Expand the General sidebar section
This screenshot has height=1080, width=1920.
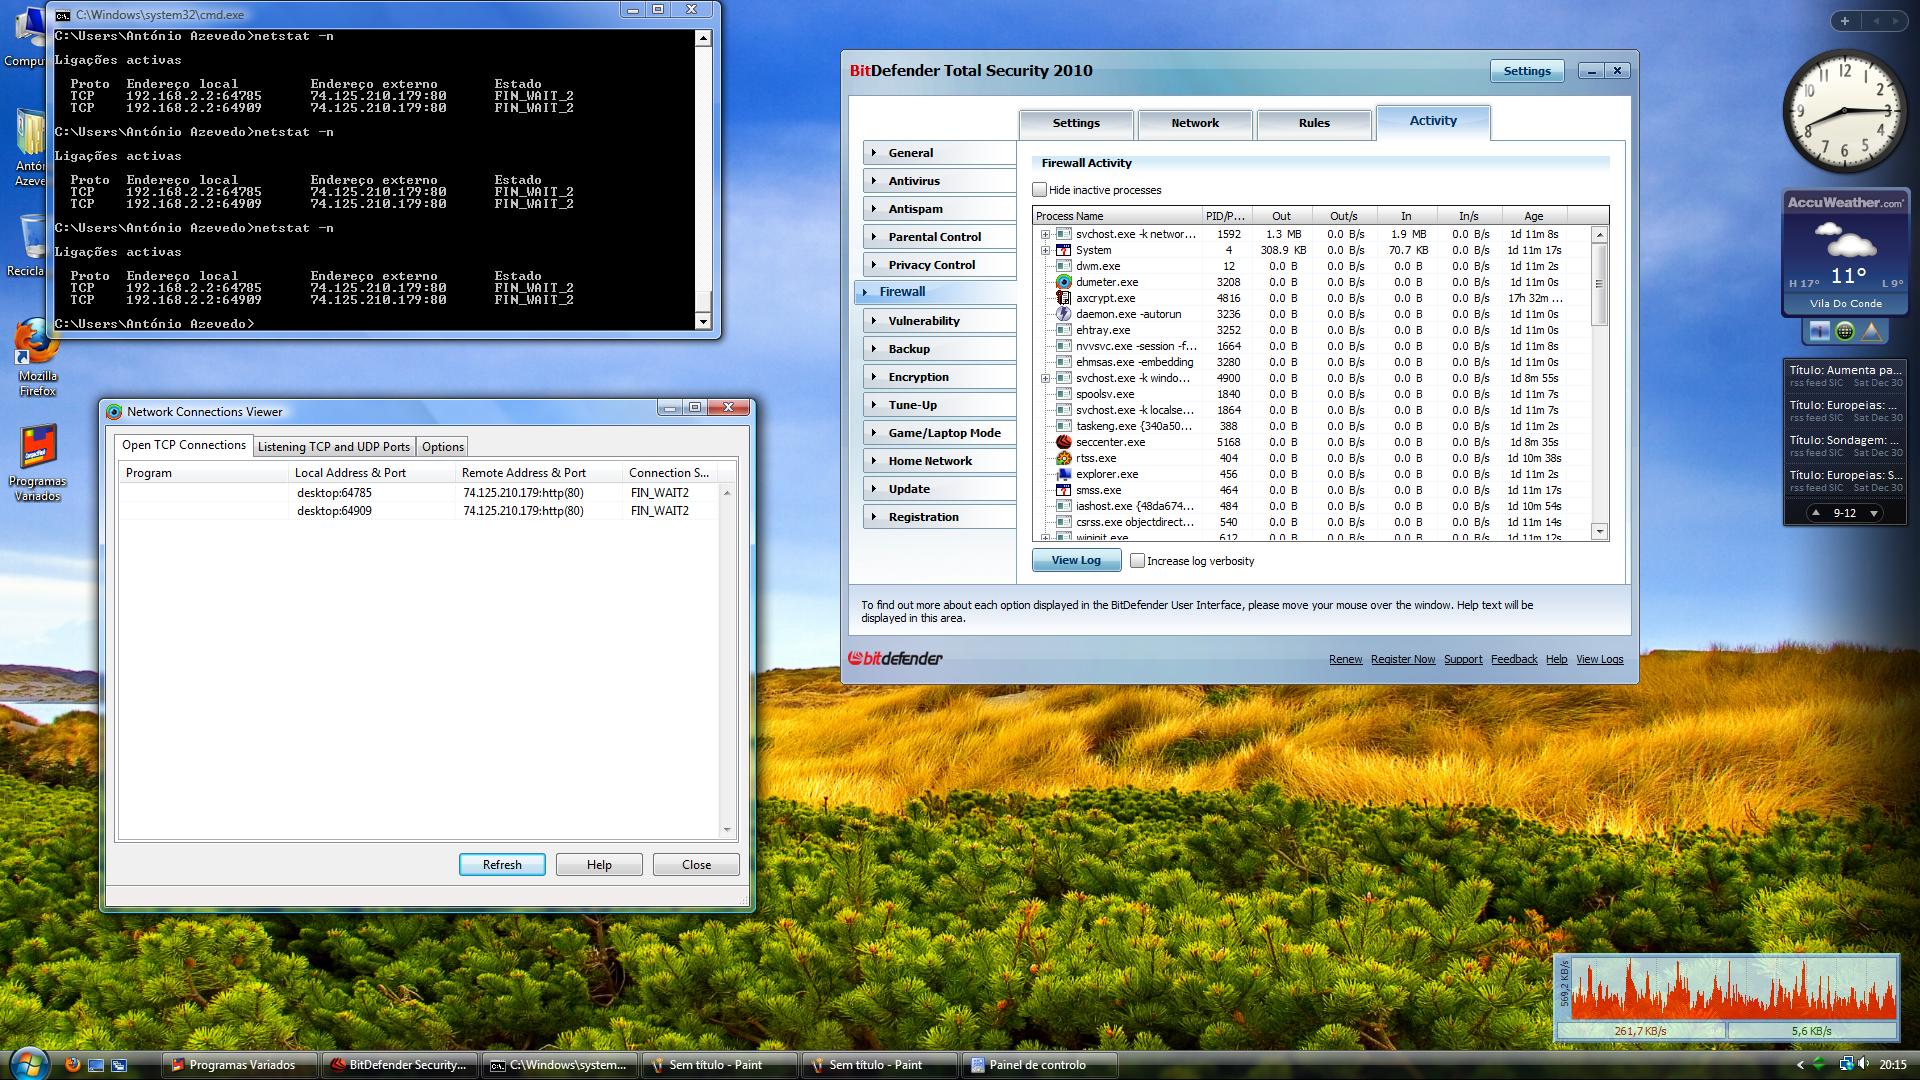(x=939, y=153)
